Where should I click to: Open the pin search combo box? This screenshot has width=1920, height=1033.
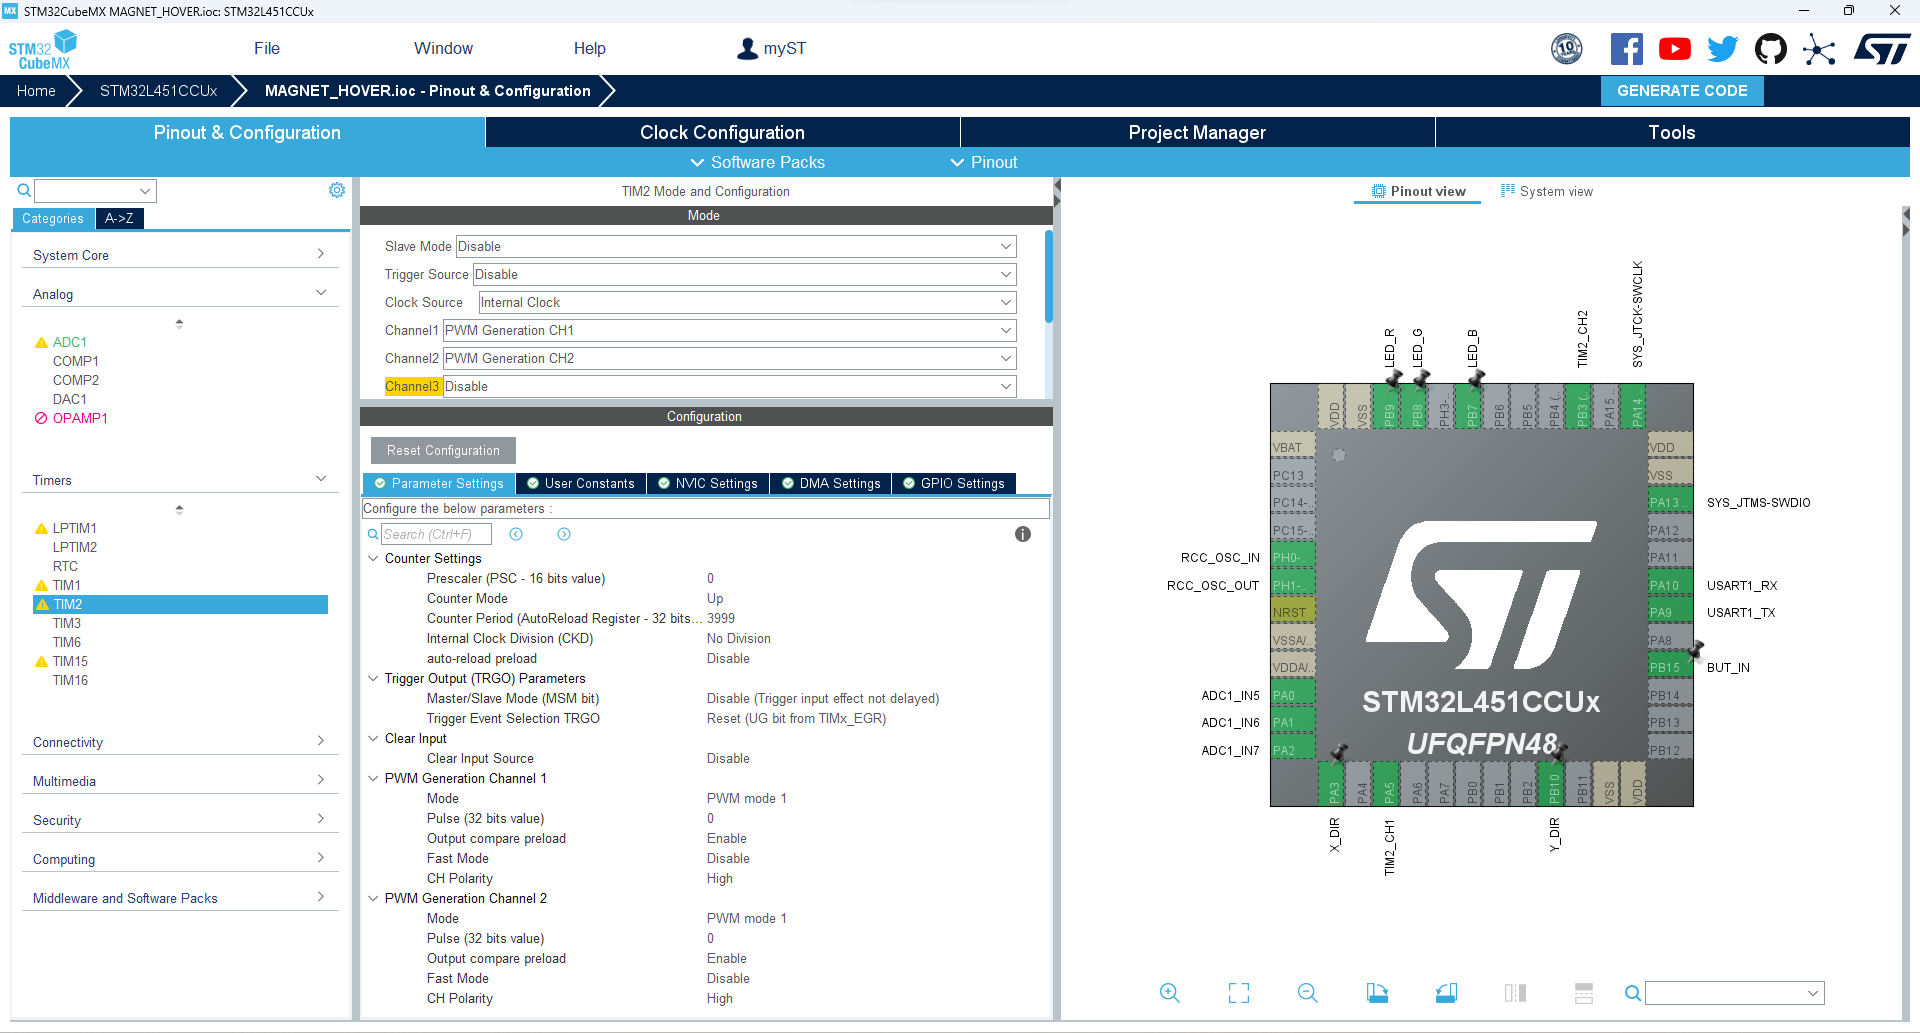click(1735, 993)
